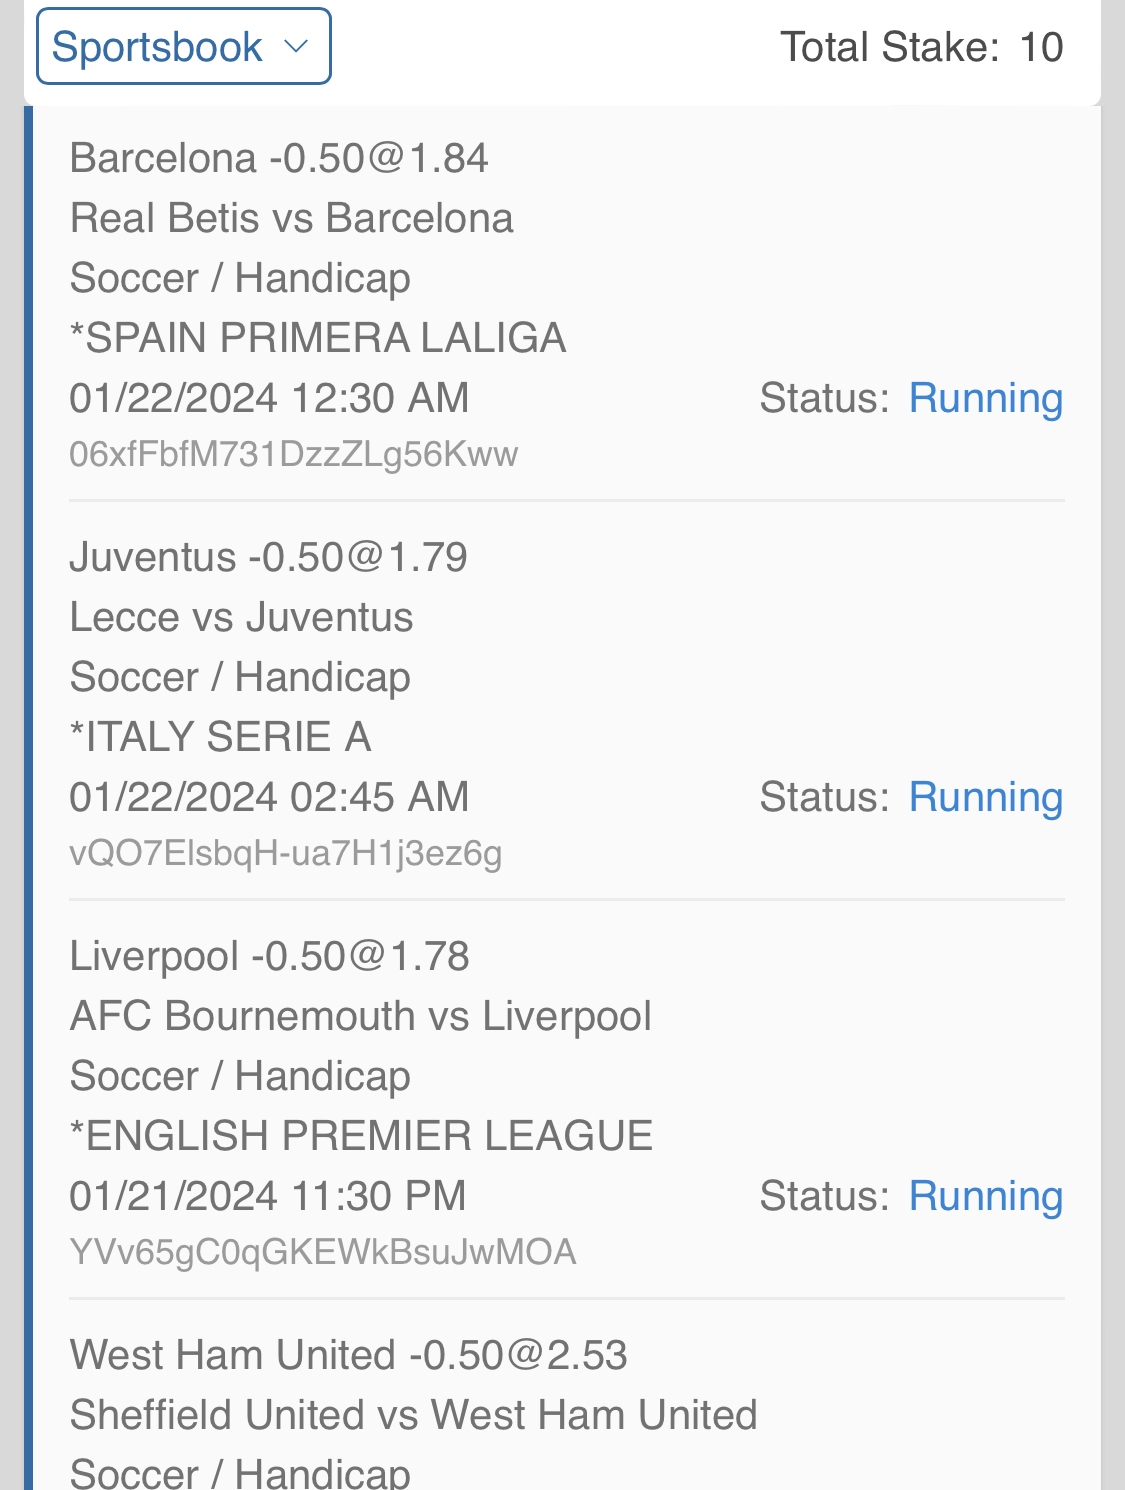Click the chevron arrow beside Sportsbook
This screenshot has height=1490, width=1125.
point(295,47)
